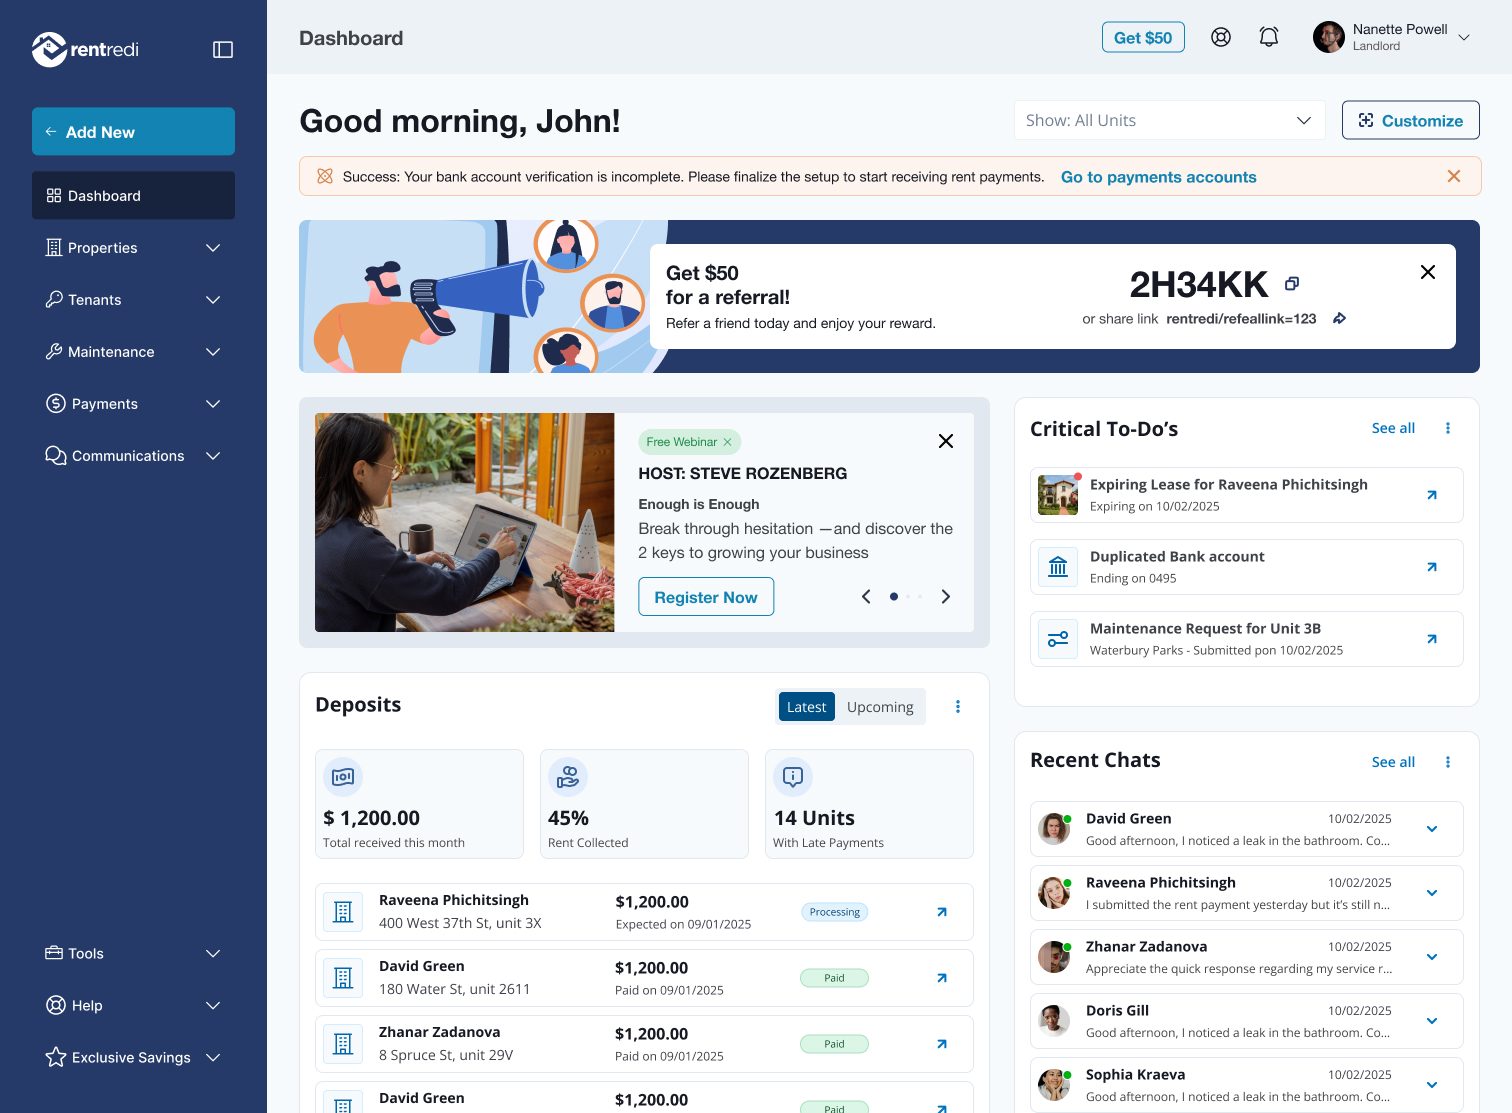Open Exclusive Savings in the sidebar
1512x1113 pixels.
click(133, 1058)
